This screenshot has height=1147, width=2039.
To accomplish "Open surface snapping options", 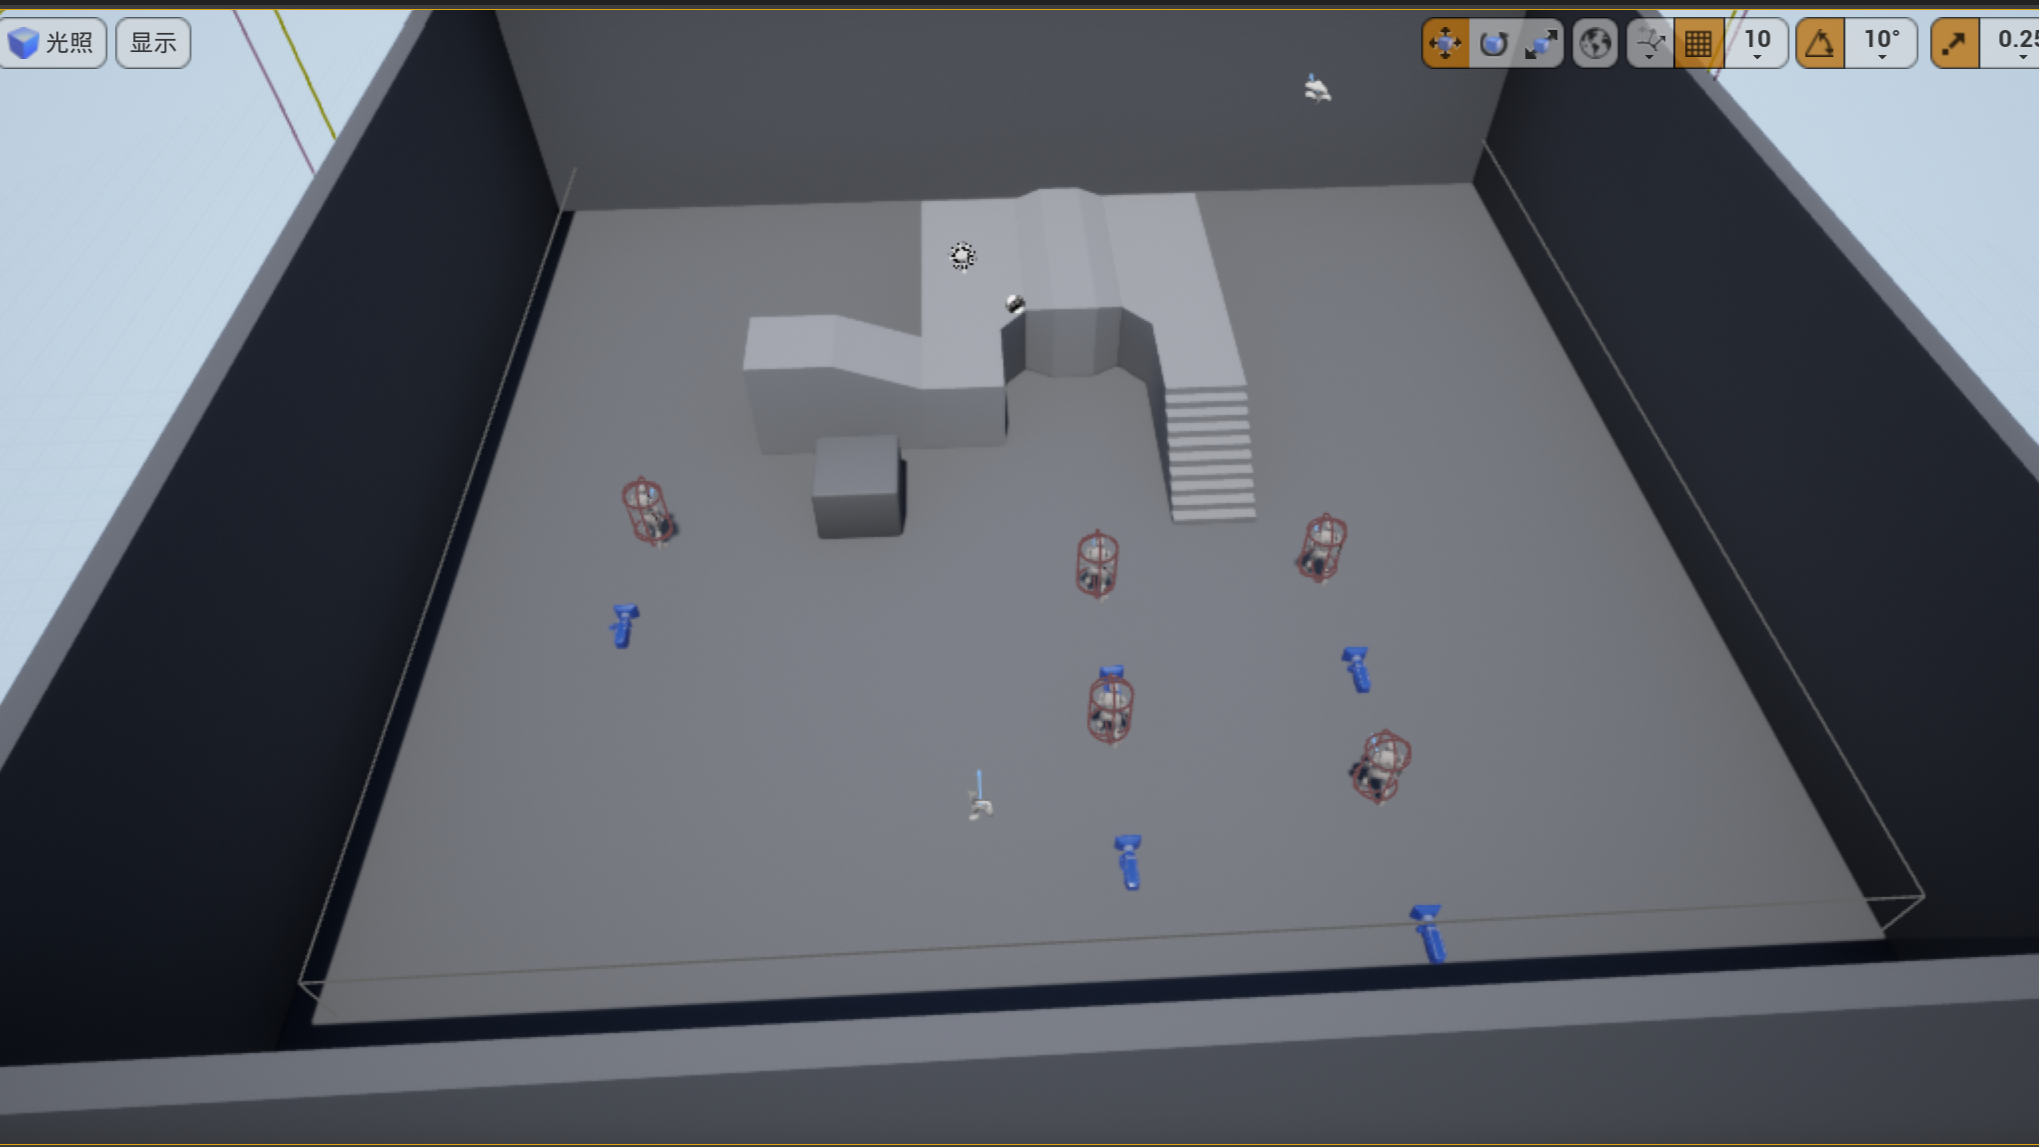I will (x=1650, y=43).
